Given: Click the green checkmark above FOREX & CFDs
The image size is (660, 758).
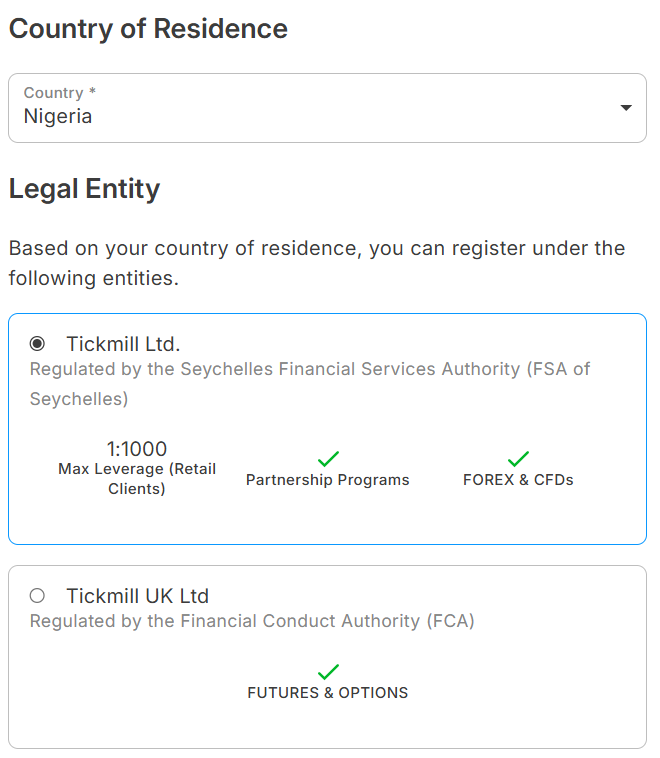Looking at the screenshot, I should [x=518, y=459].
